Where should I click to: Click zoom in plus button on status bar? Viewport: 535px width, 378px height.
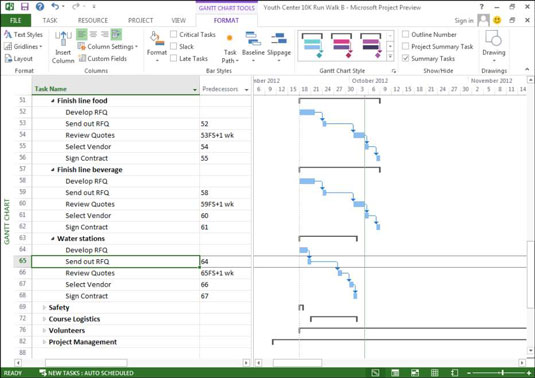[529, 373]
